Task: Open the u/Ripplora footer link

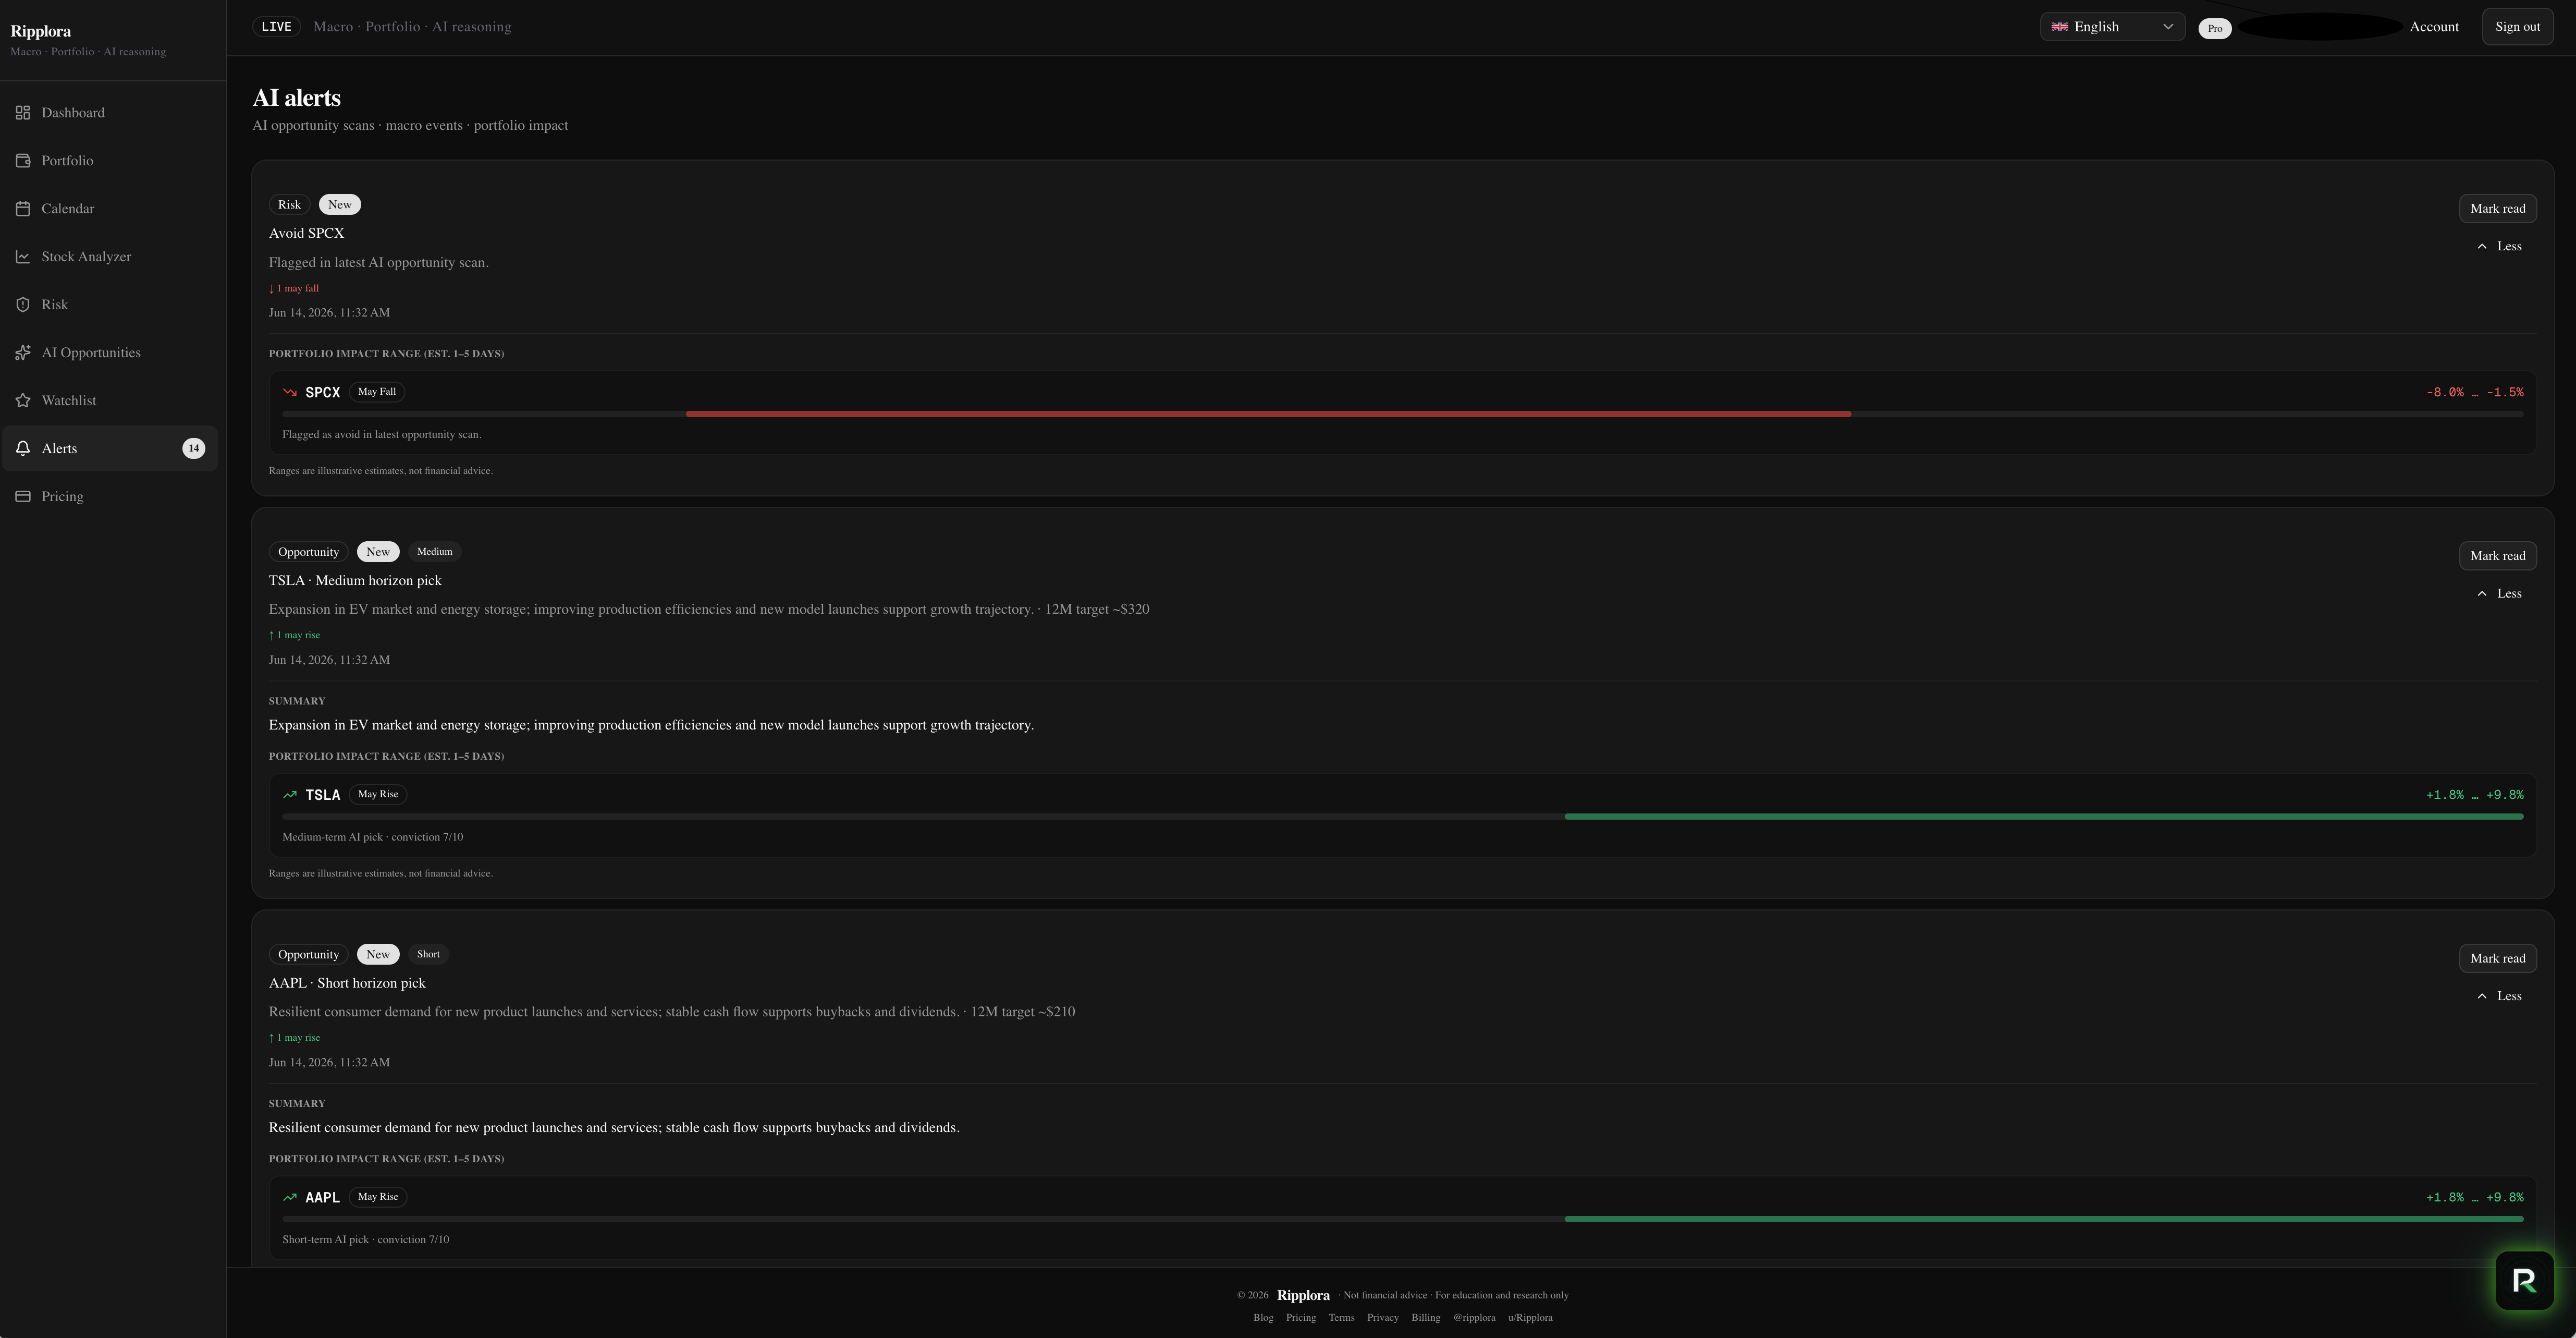Action: pyautogui.click(x=1531, y=1318)
